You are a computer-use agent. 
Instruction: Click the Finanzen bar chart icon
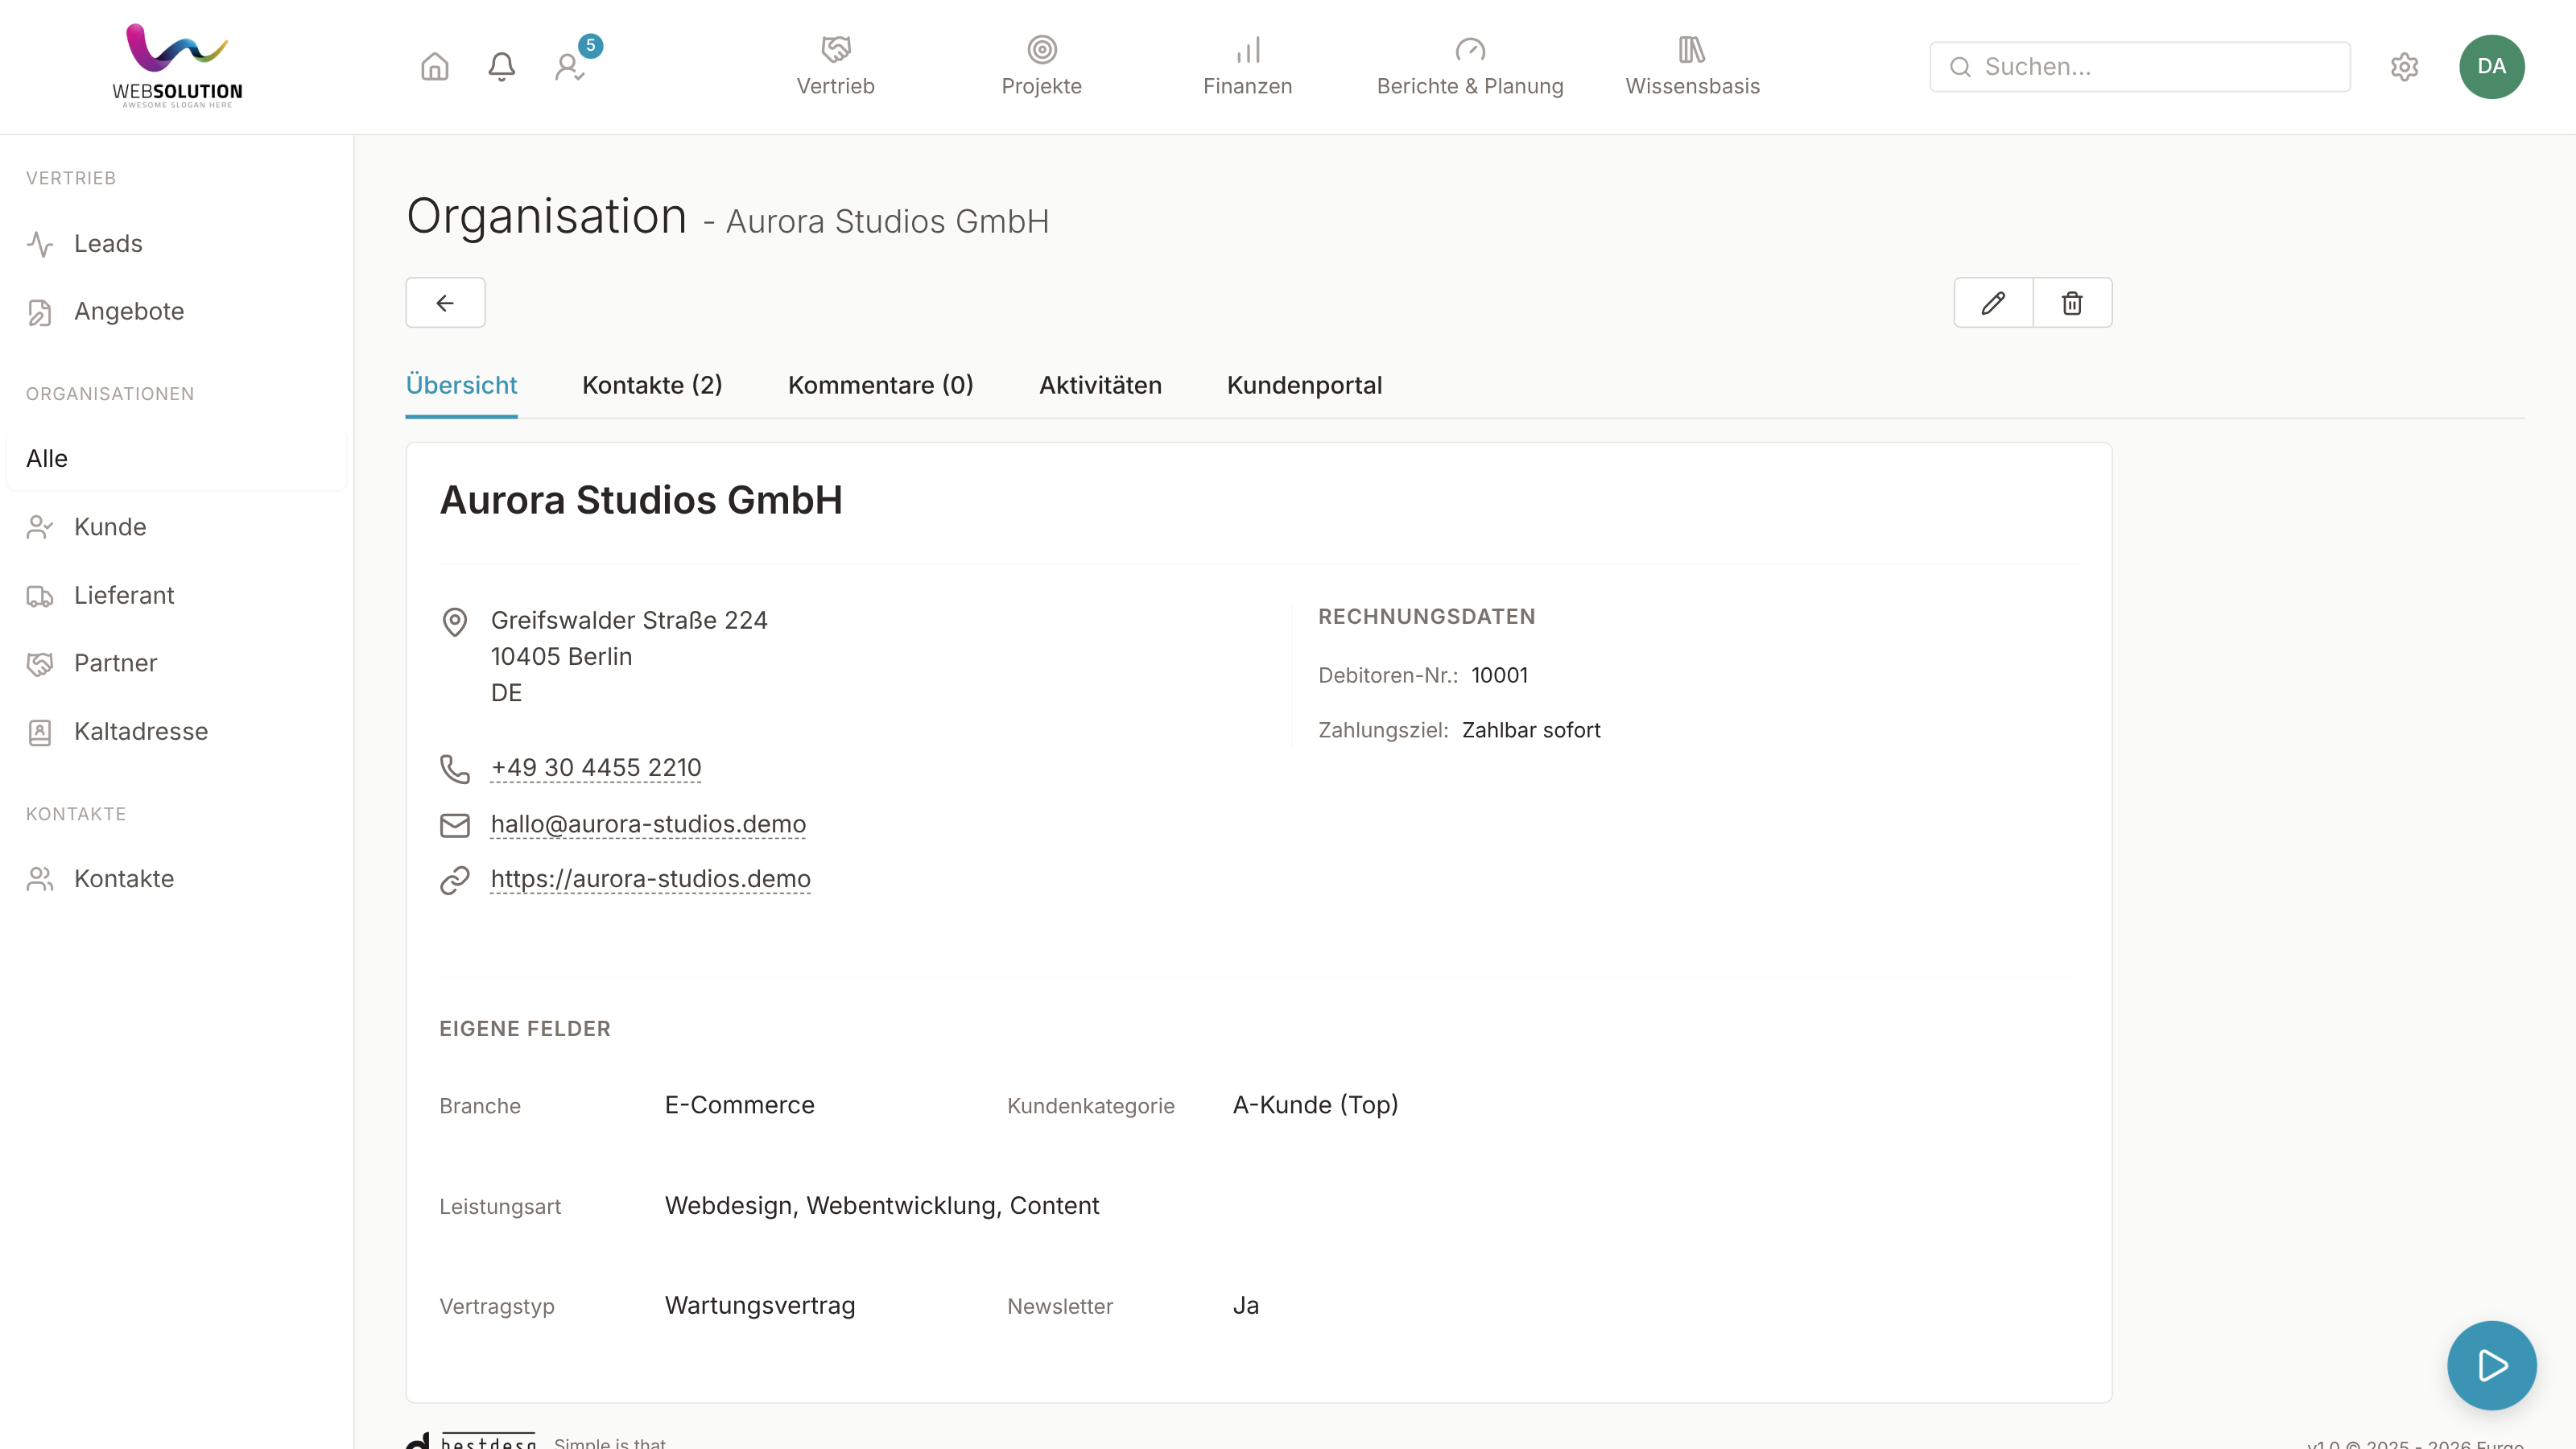pos(1247,49)
